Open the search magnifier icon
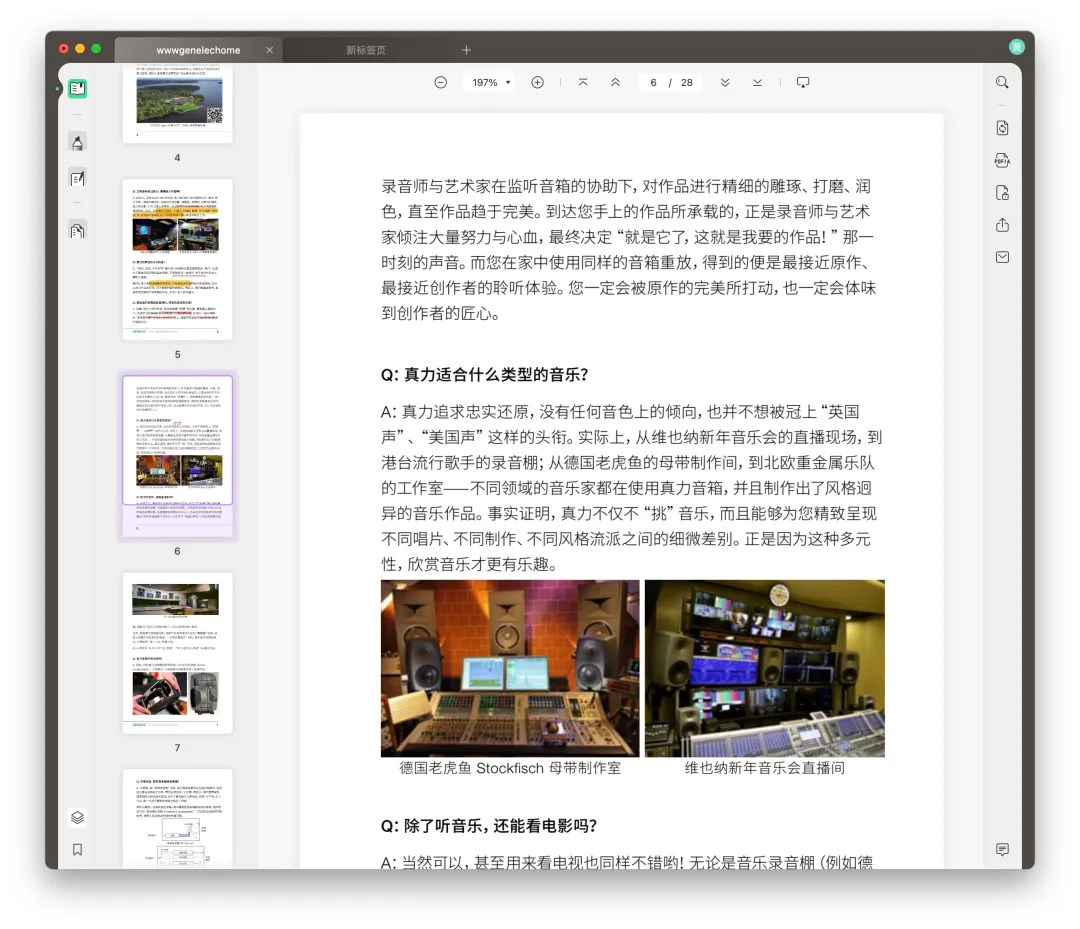This screenshot has width=1080, height=929. (1002, 83)
